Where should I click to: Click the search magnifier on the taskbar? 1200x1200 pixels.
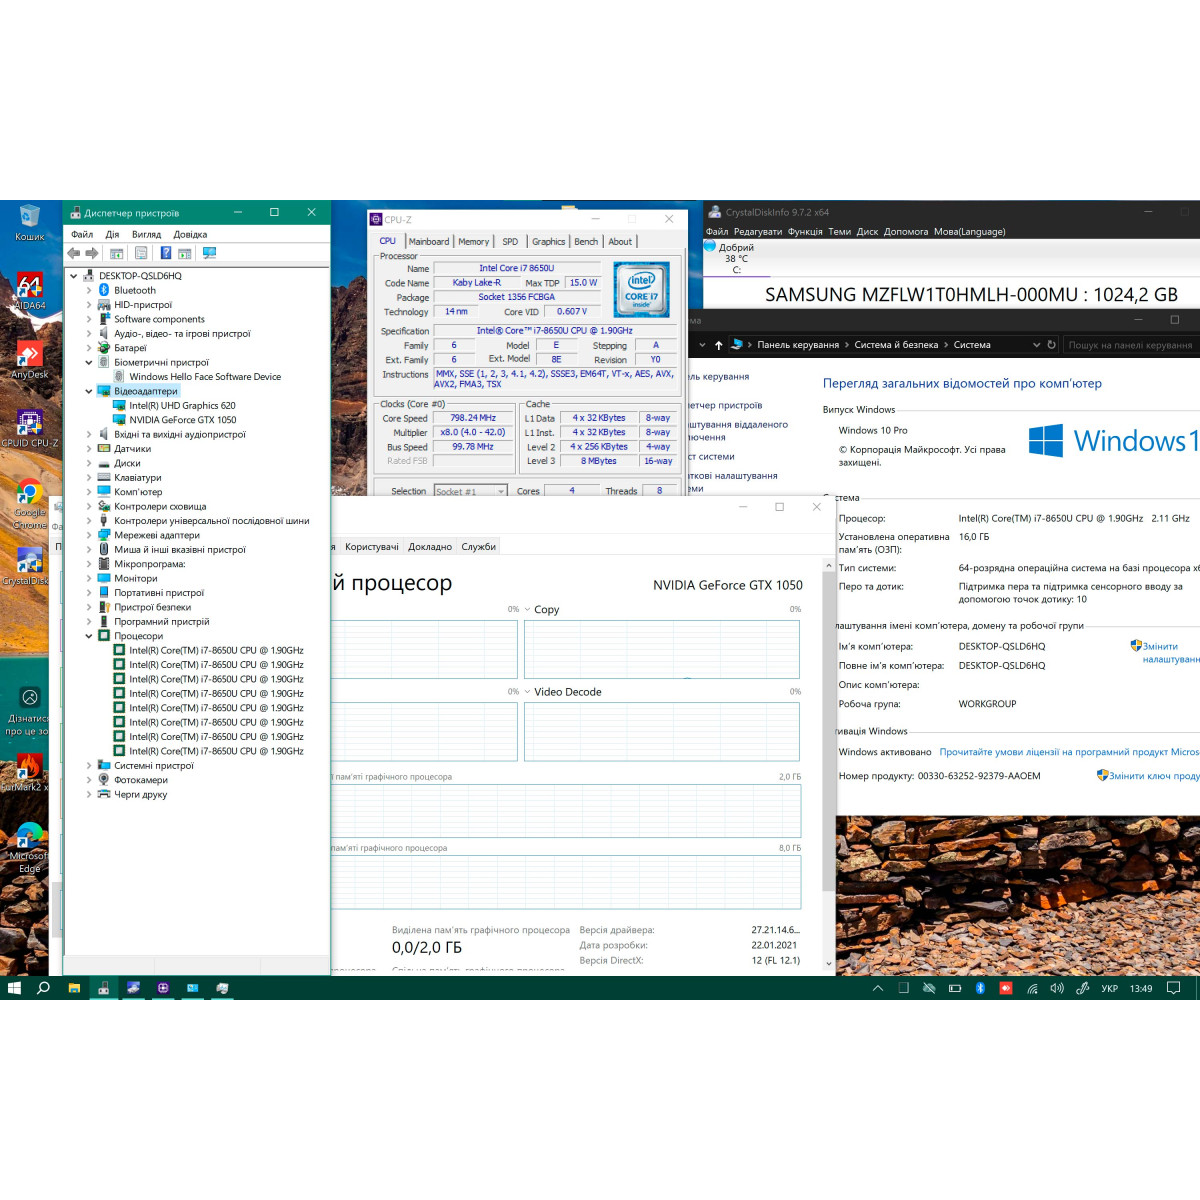(x=43, y=988)
